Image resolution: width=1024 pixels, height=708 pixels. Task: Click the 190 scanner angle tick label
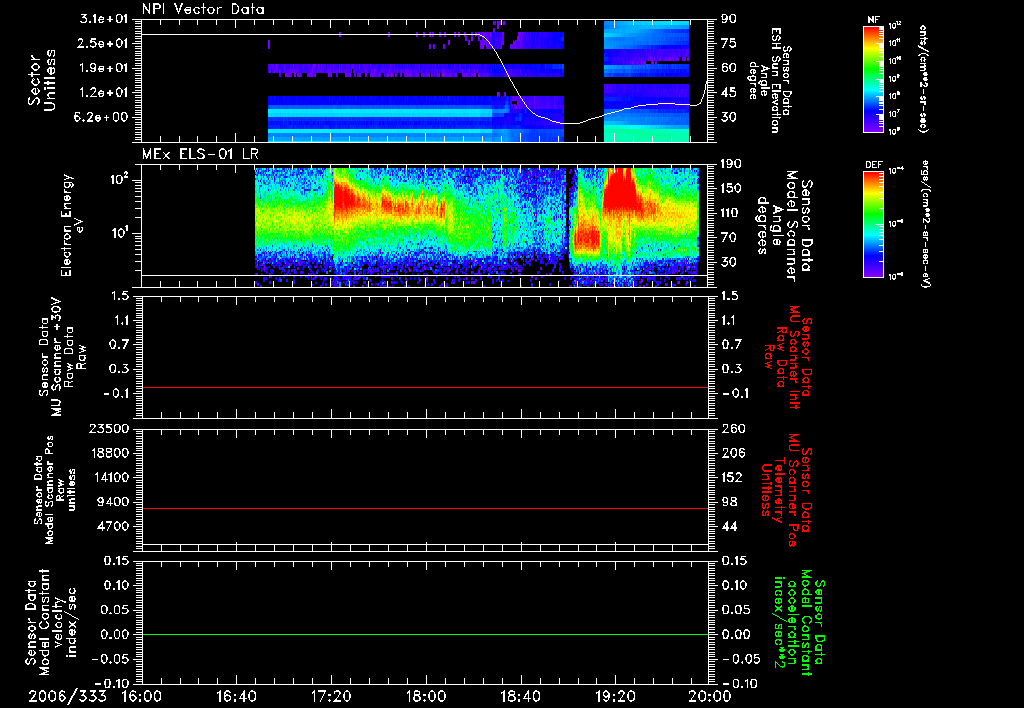pyautogui.click(x=731, y=164)
